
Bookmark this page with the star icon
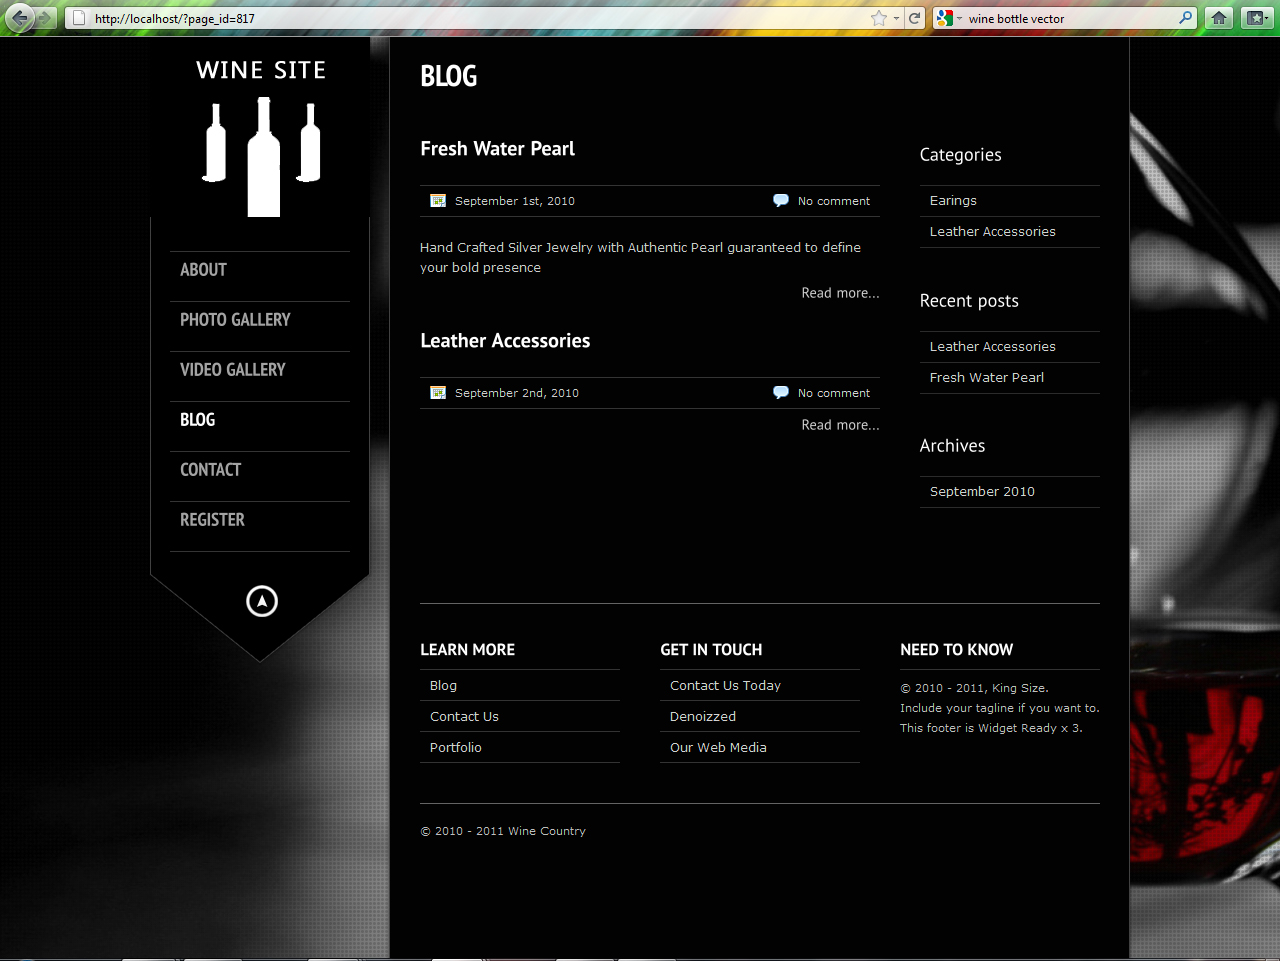pyautogui.click(x=879, y=18)
